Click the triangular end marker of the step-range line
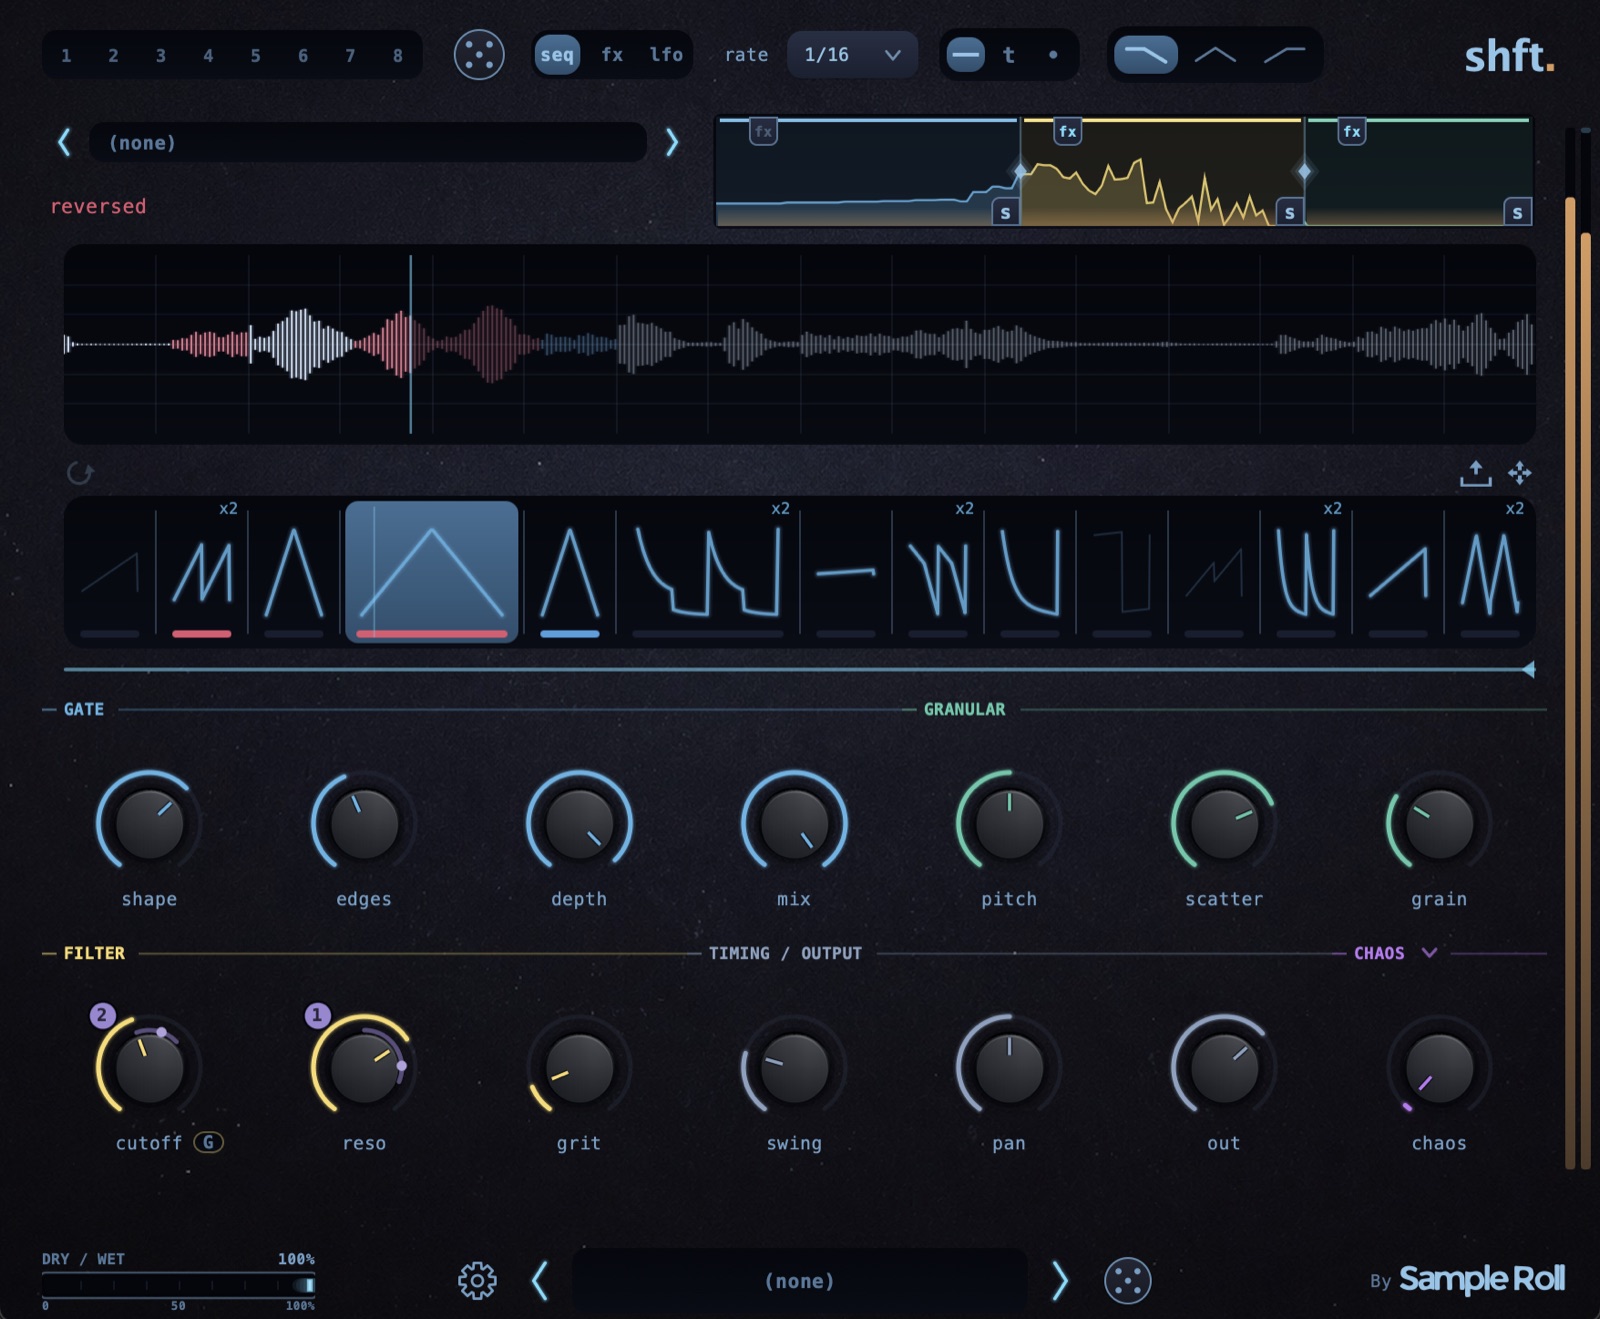Viewport: 1600px width, 1319px height. (x=1528, y=669)
